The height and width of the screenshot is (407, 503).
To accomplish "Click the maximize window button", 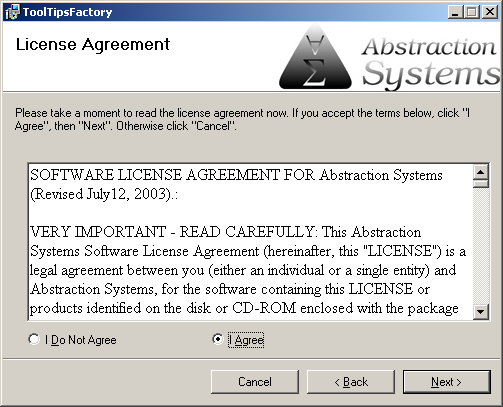I will click(x=472, y=12).
